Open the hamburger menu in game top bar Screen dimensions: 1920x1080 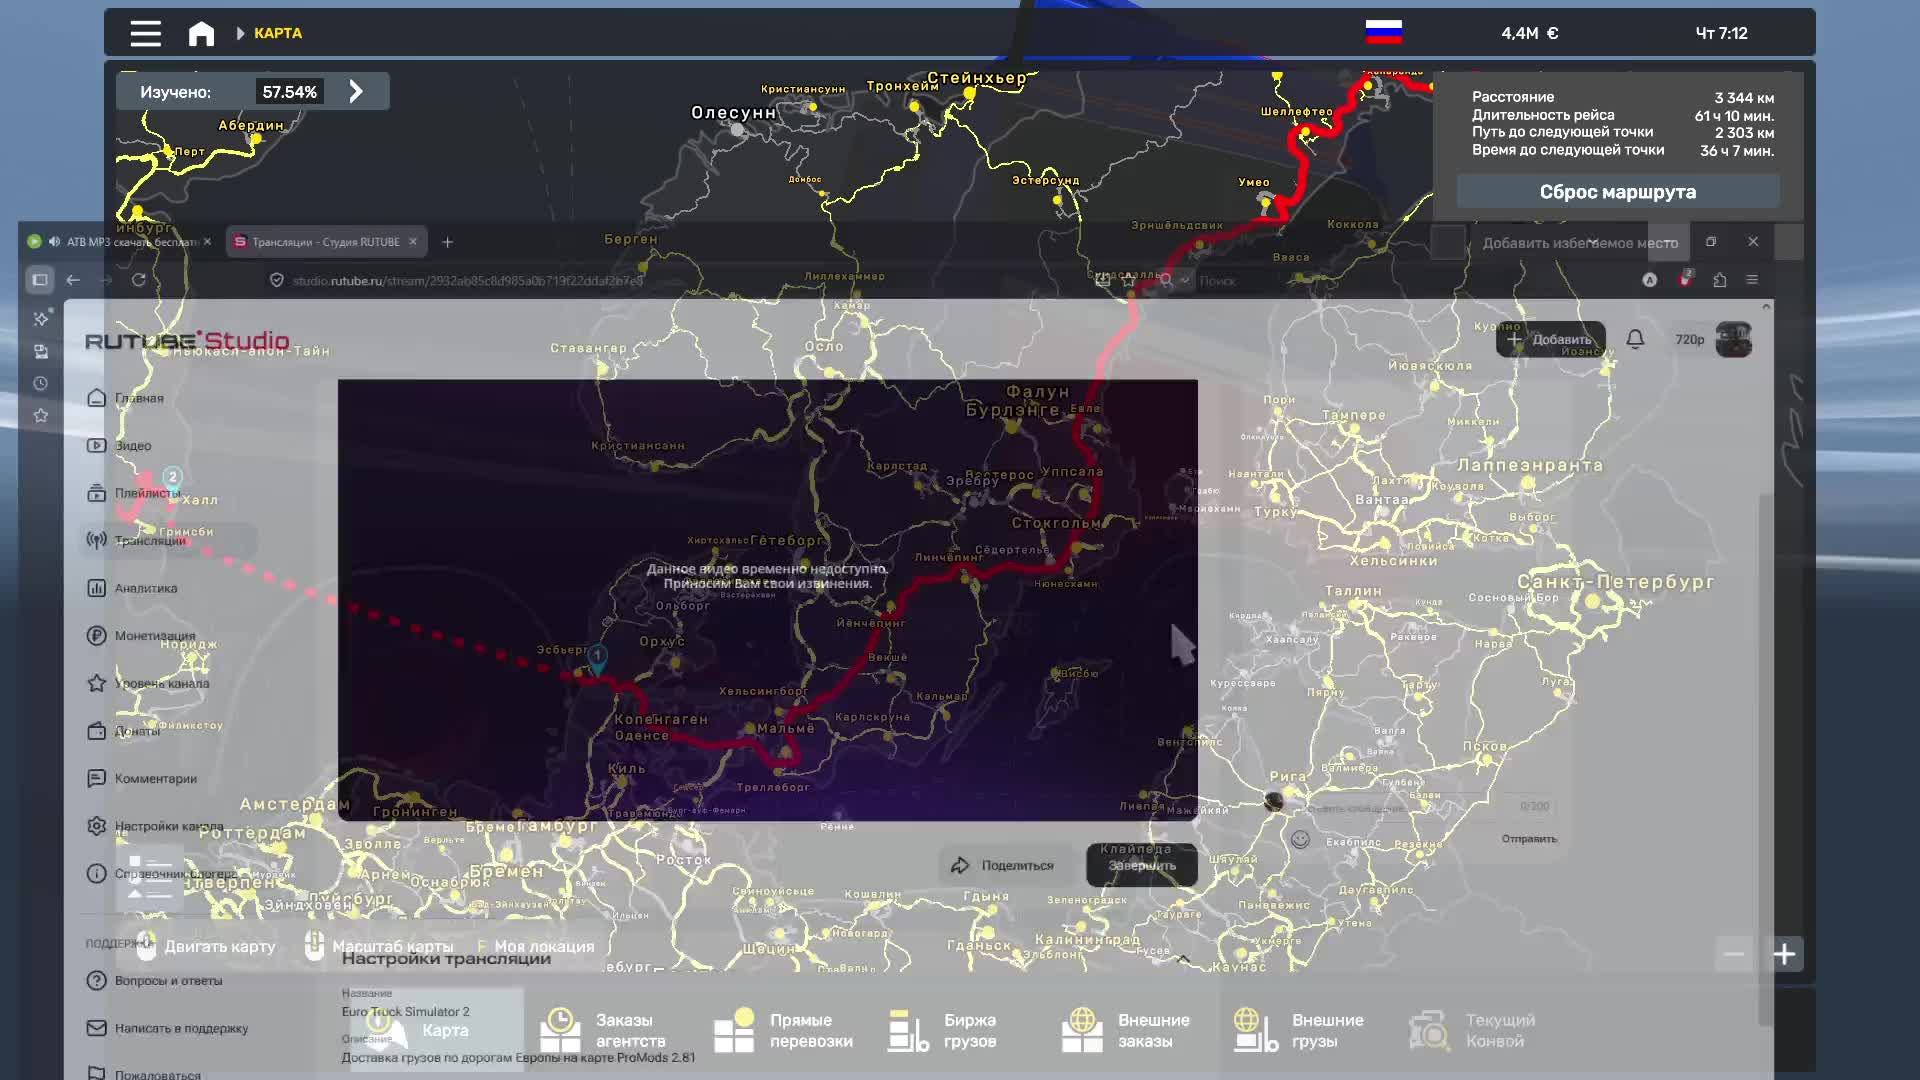pos(145,34)
